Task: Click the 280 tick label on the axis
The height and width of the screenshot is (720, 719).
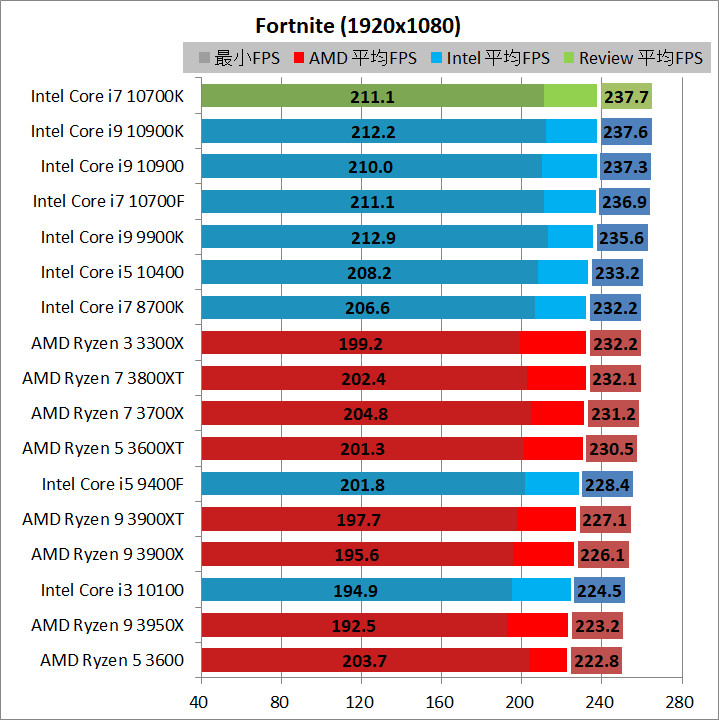Action: point(680,702)
